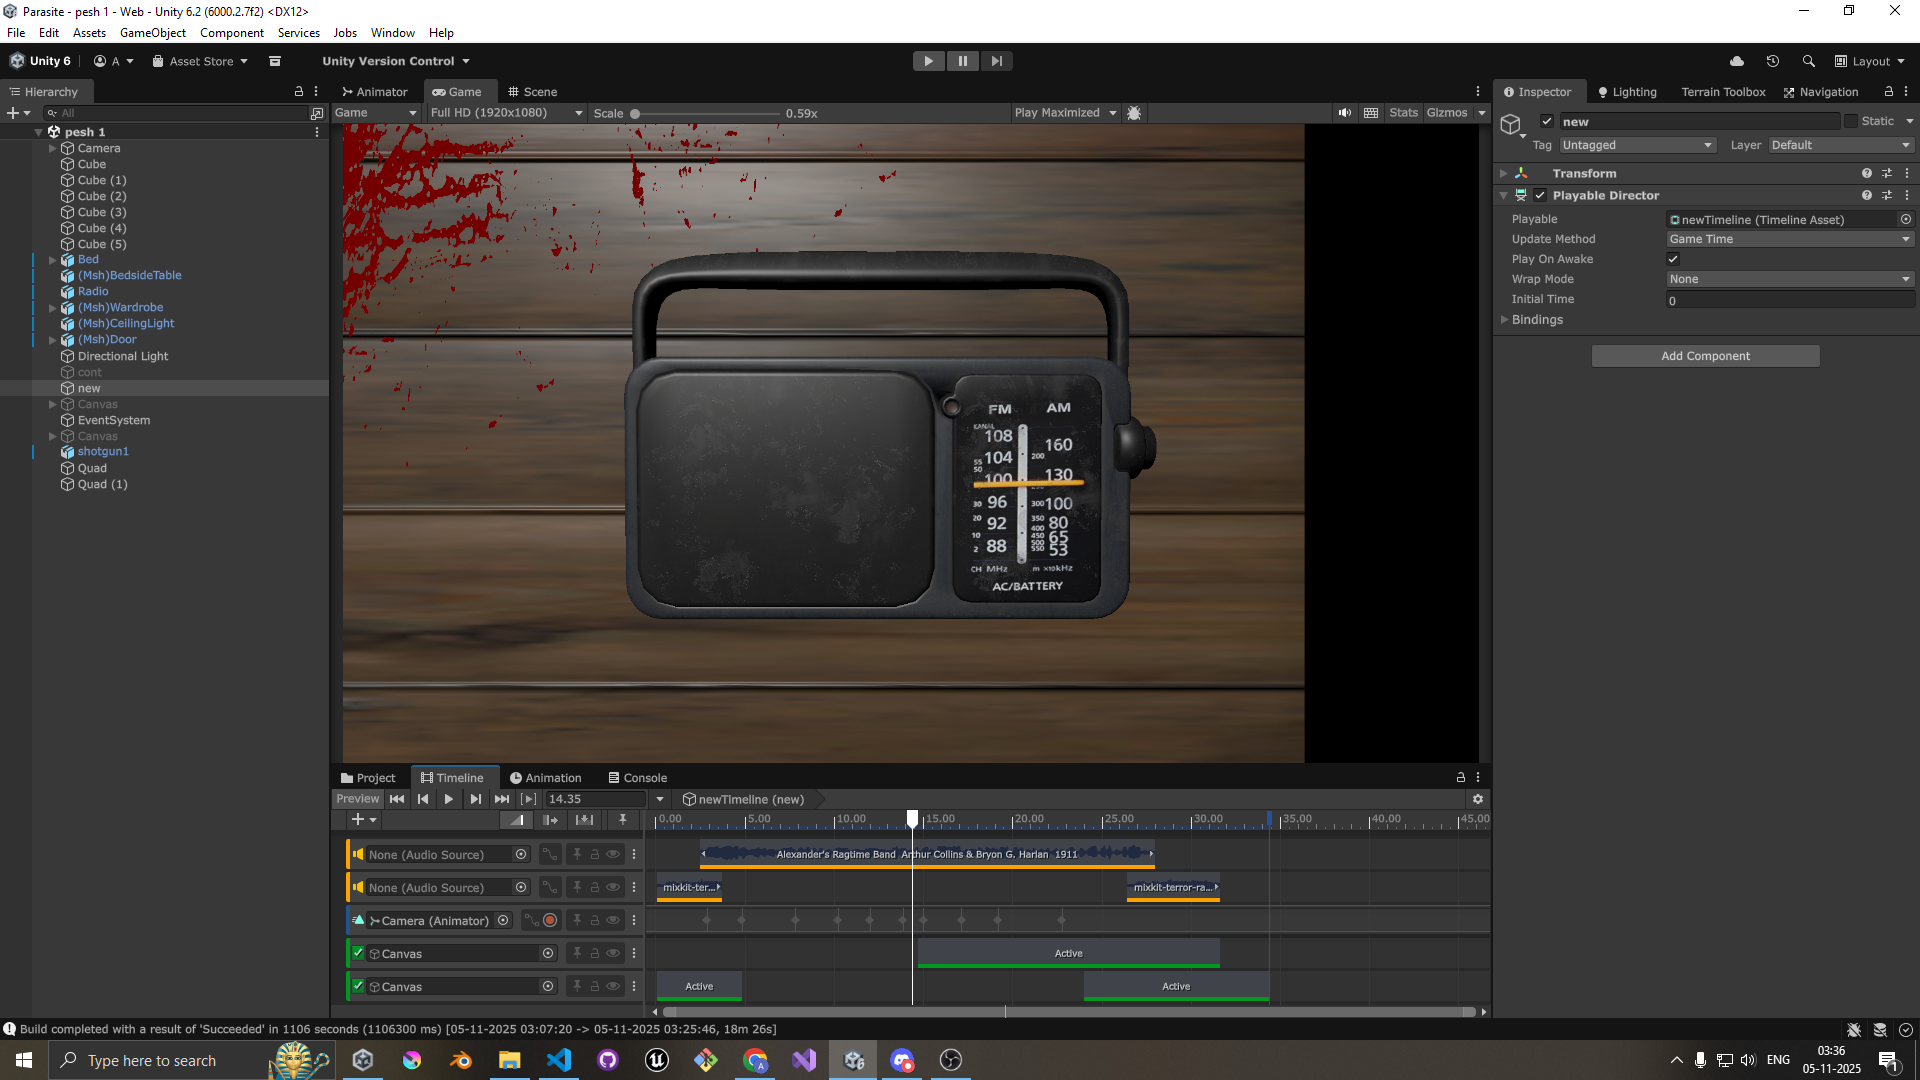The image size is (1920, 1080).
Task: Click the Step frame button in top toolbar
Action: (996, 61)
